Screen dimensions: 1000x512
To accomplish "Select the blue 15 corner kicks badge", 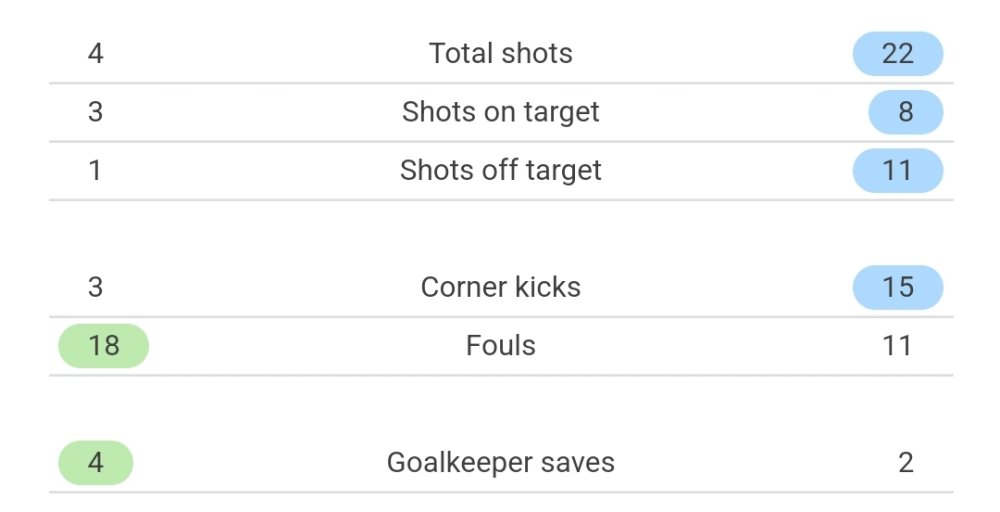I will pos(898,288).
